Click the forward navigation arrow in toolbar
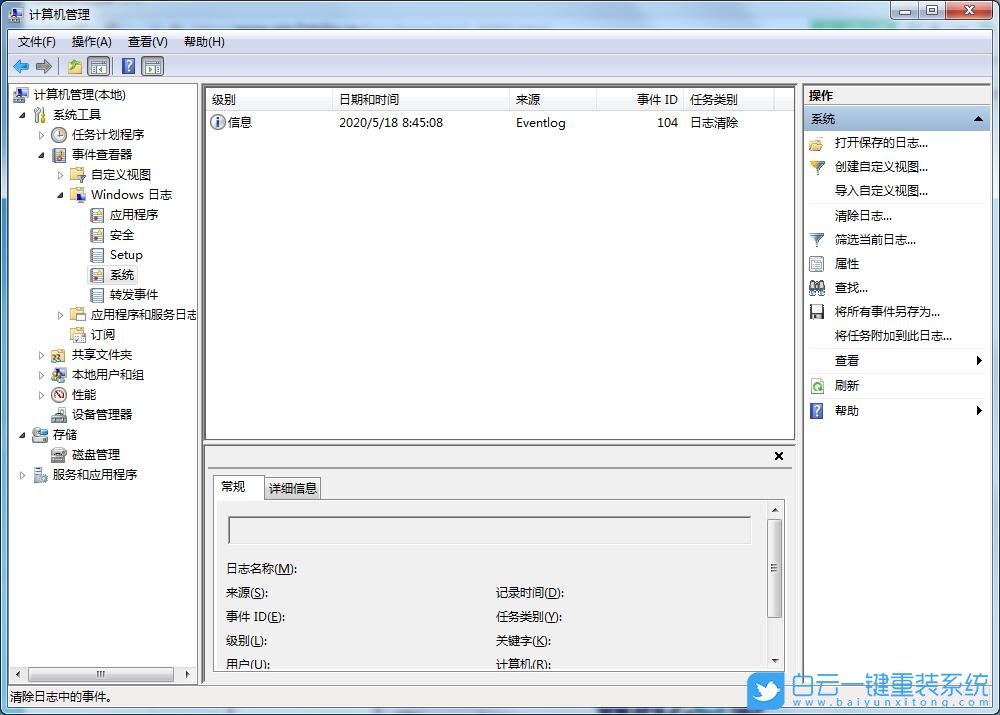The image size is (1000, 715). tap(43, 66)
